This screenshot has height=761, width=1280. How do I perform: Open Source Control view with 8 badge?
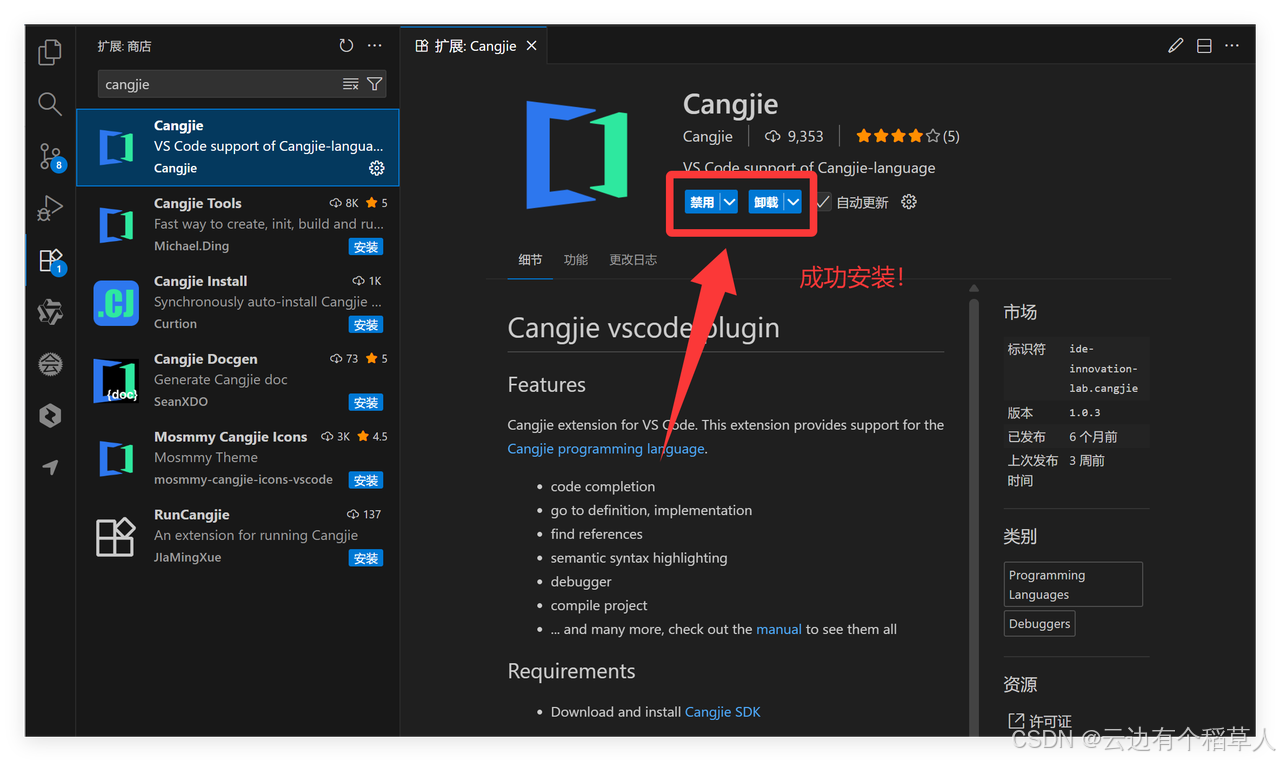(50, 156)
